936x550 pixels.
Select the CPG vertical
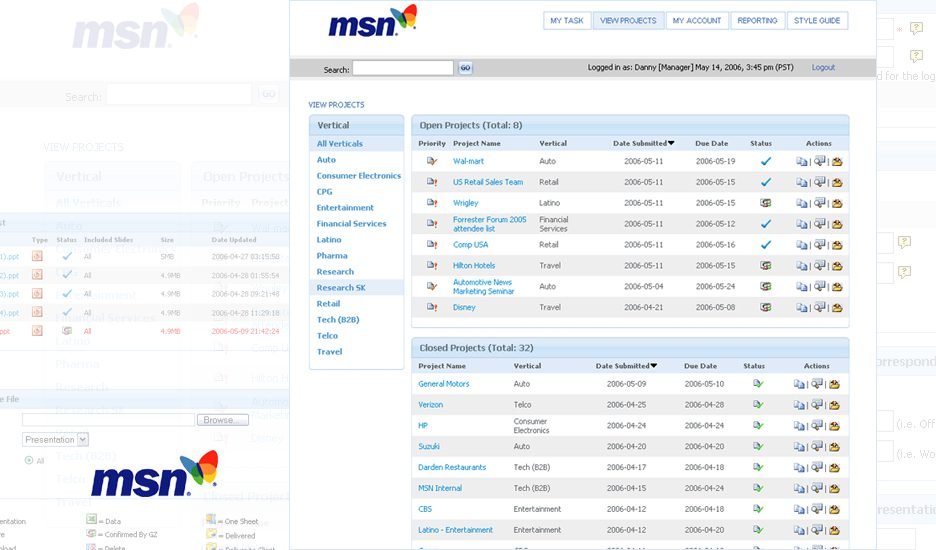pos(324,192)
